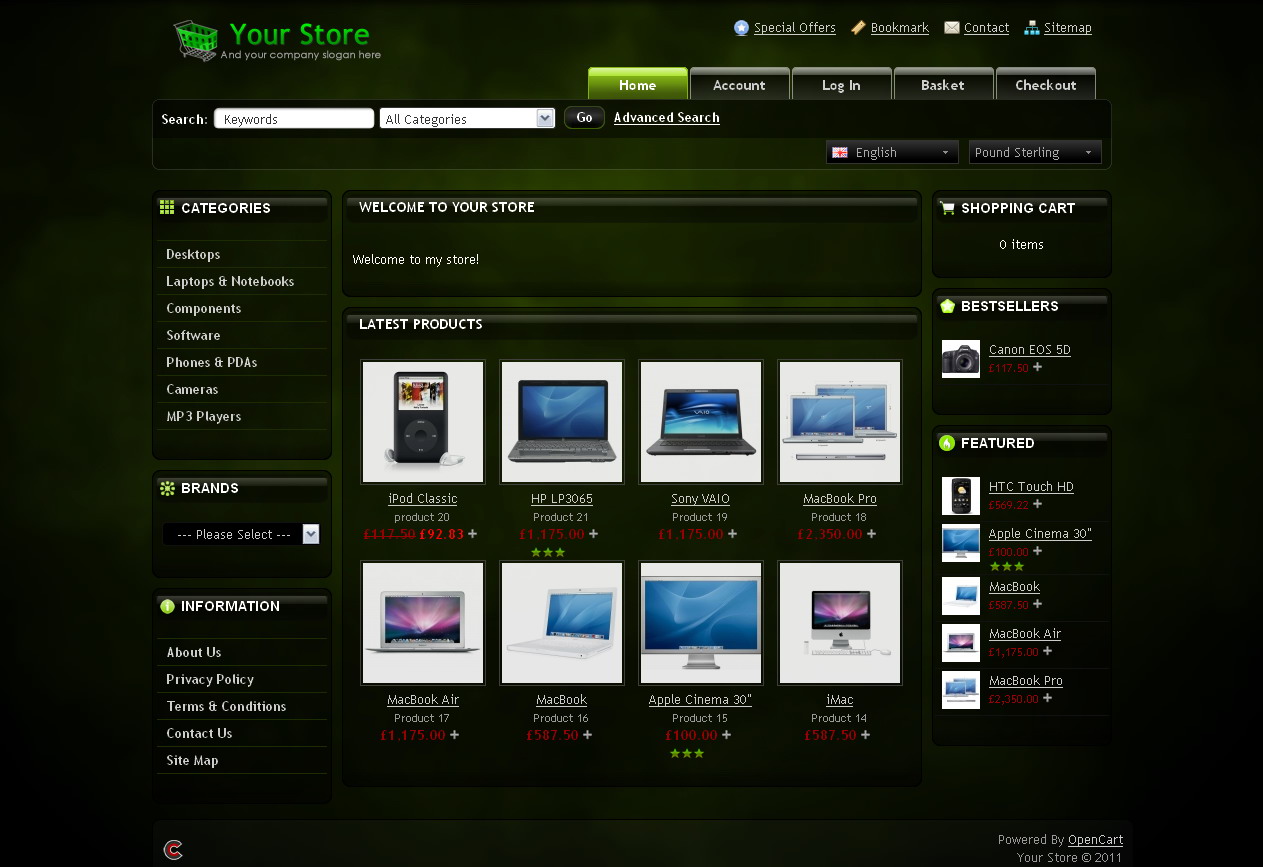Add HP LP3065 to cart with plus icon
1263x867 pixels.
(593, 534)
